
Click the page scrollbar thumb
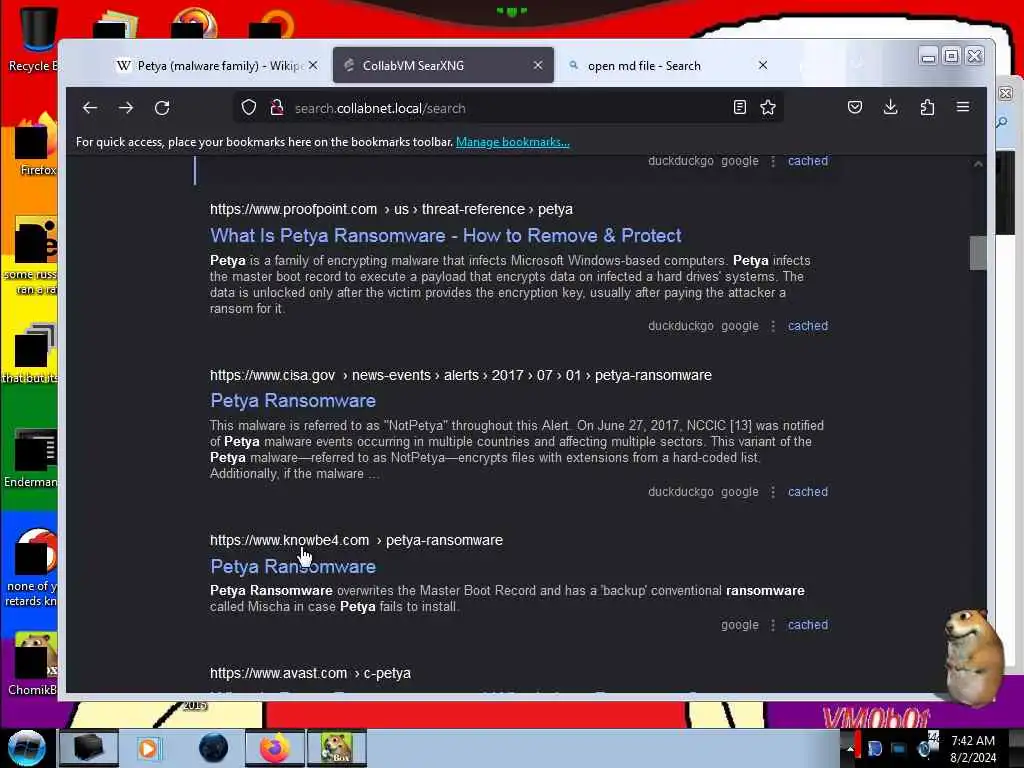[x=978, y=253]
